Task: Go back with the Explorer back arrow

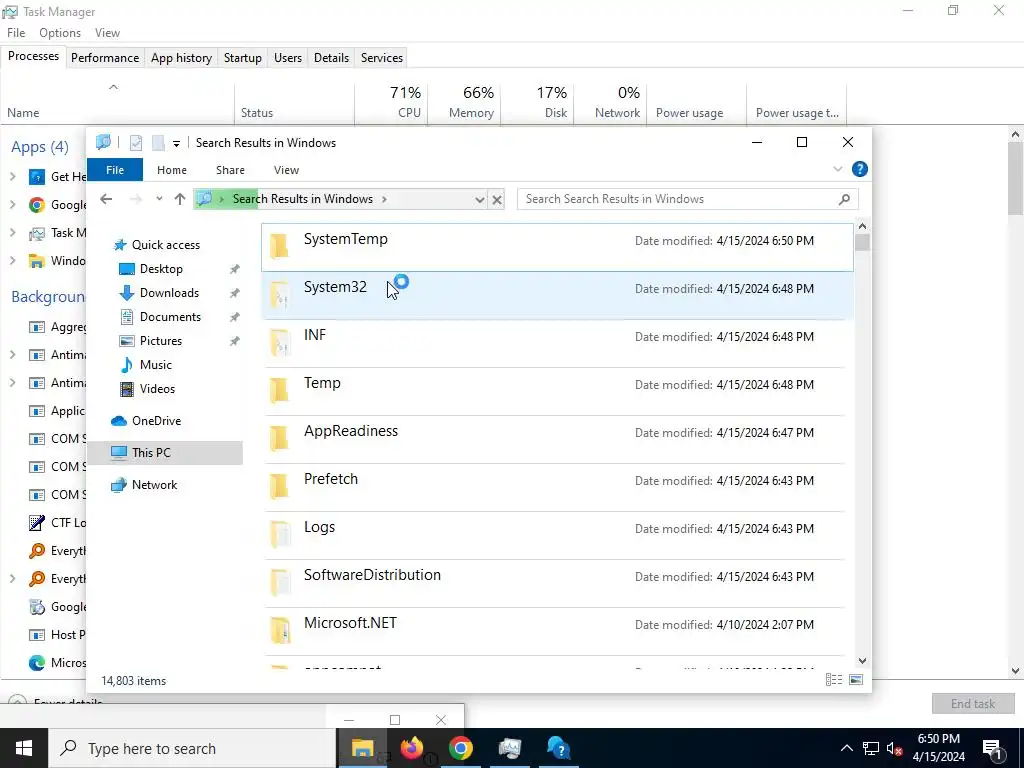Action: point(106,199)
